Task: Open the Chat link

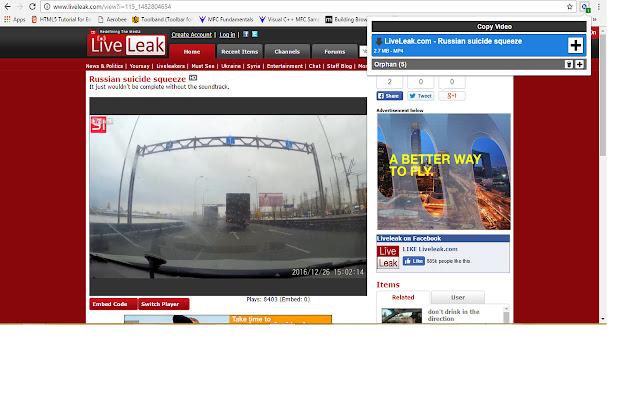Action: (x=315, y=66)
